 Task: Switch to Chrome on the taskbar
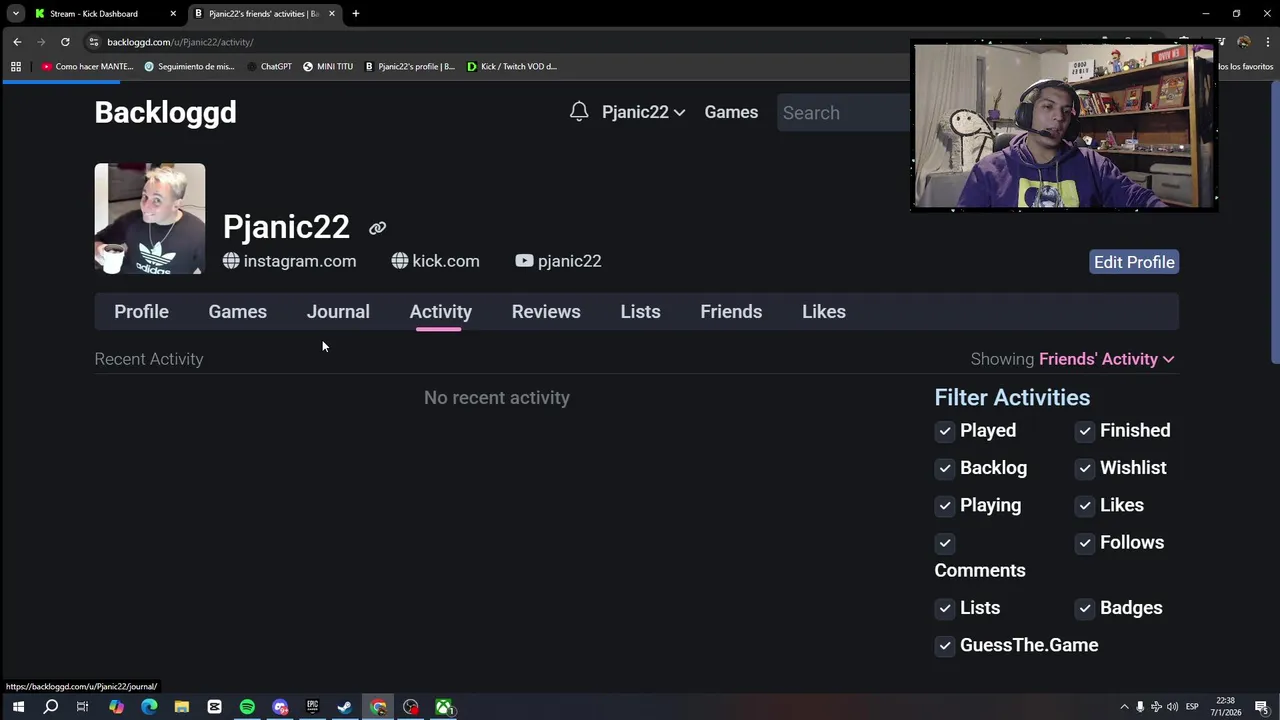coord(378,707)
